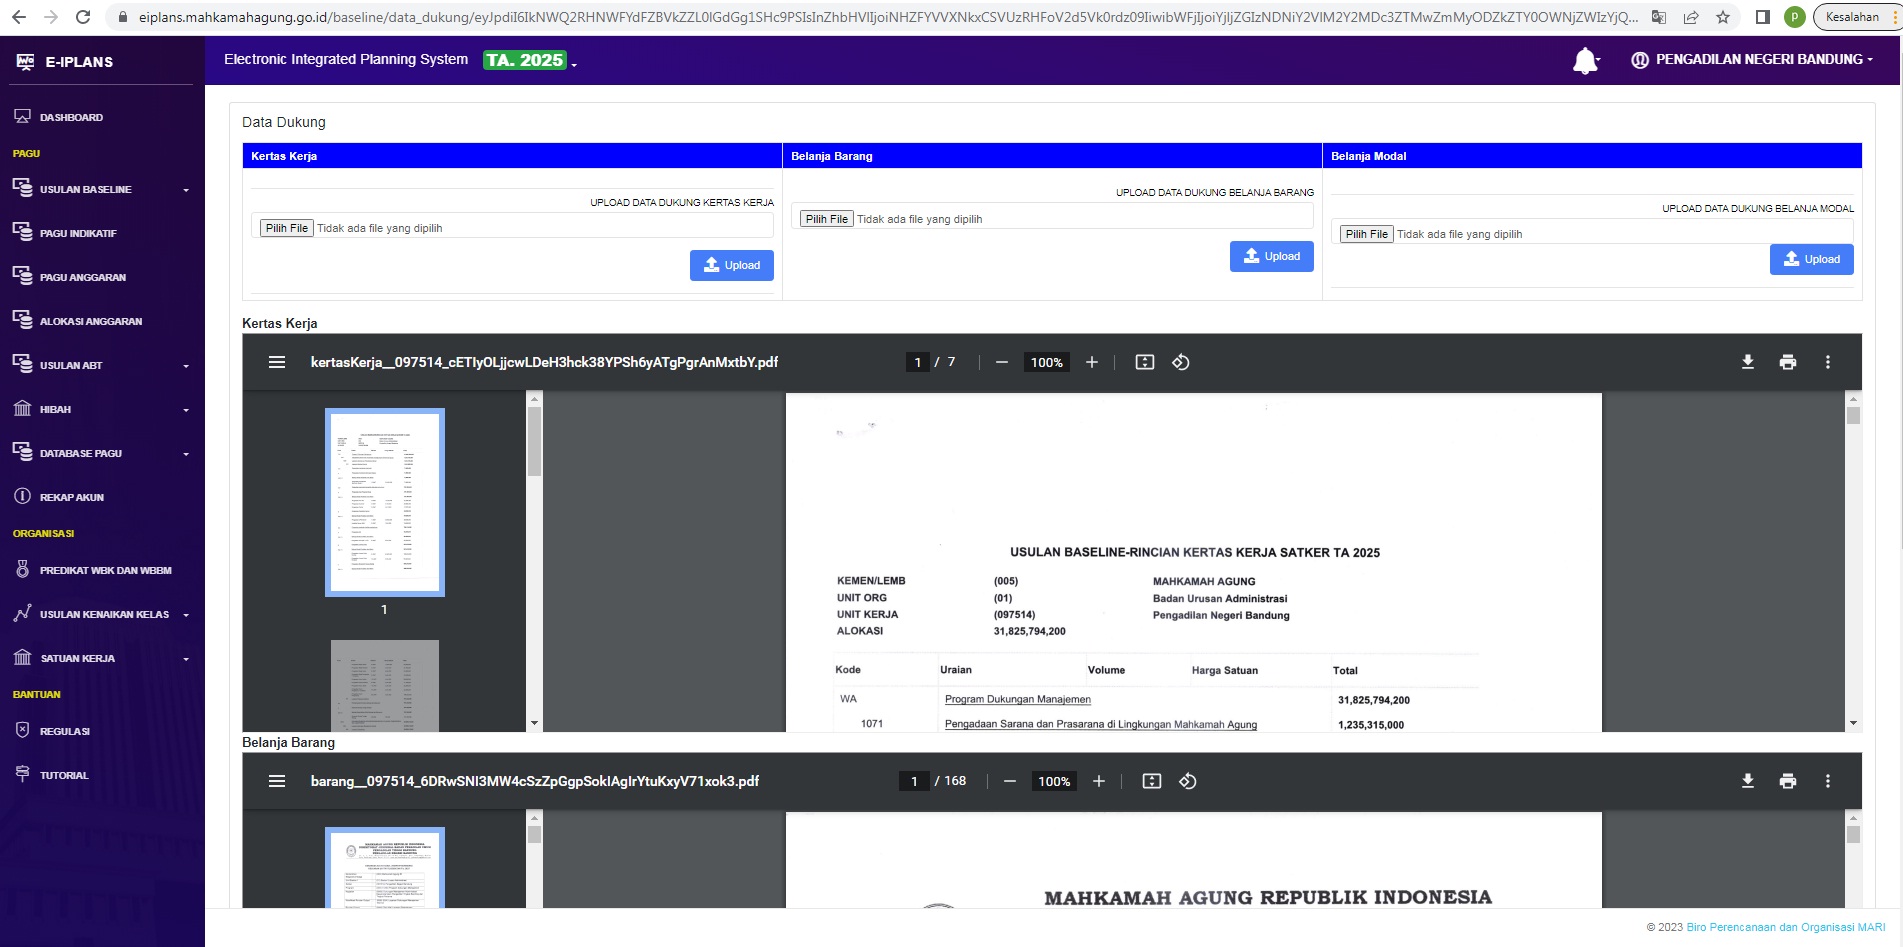Viewport: 1903px width, 947px height.
Task: Open more actions in barang PDF viewer
Action: tap(1827, 781)
